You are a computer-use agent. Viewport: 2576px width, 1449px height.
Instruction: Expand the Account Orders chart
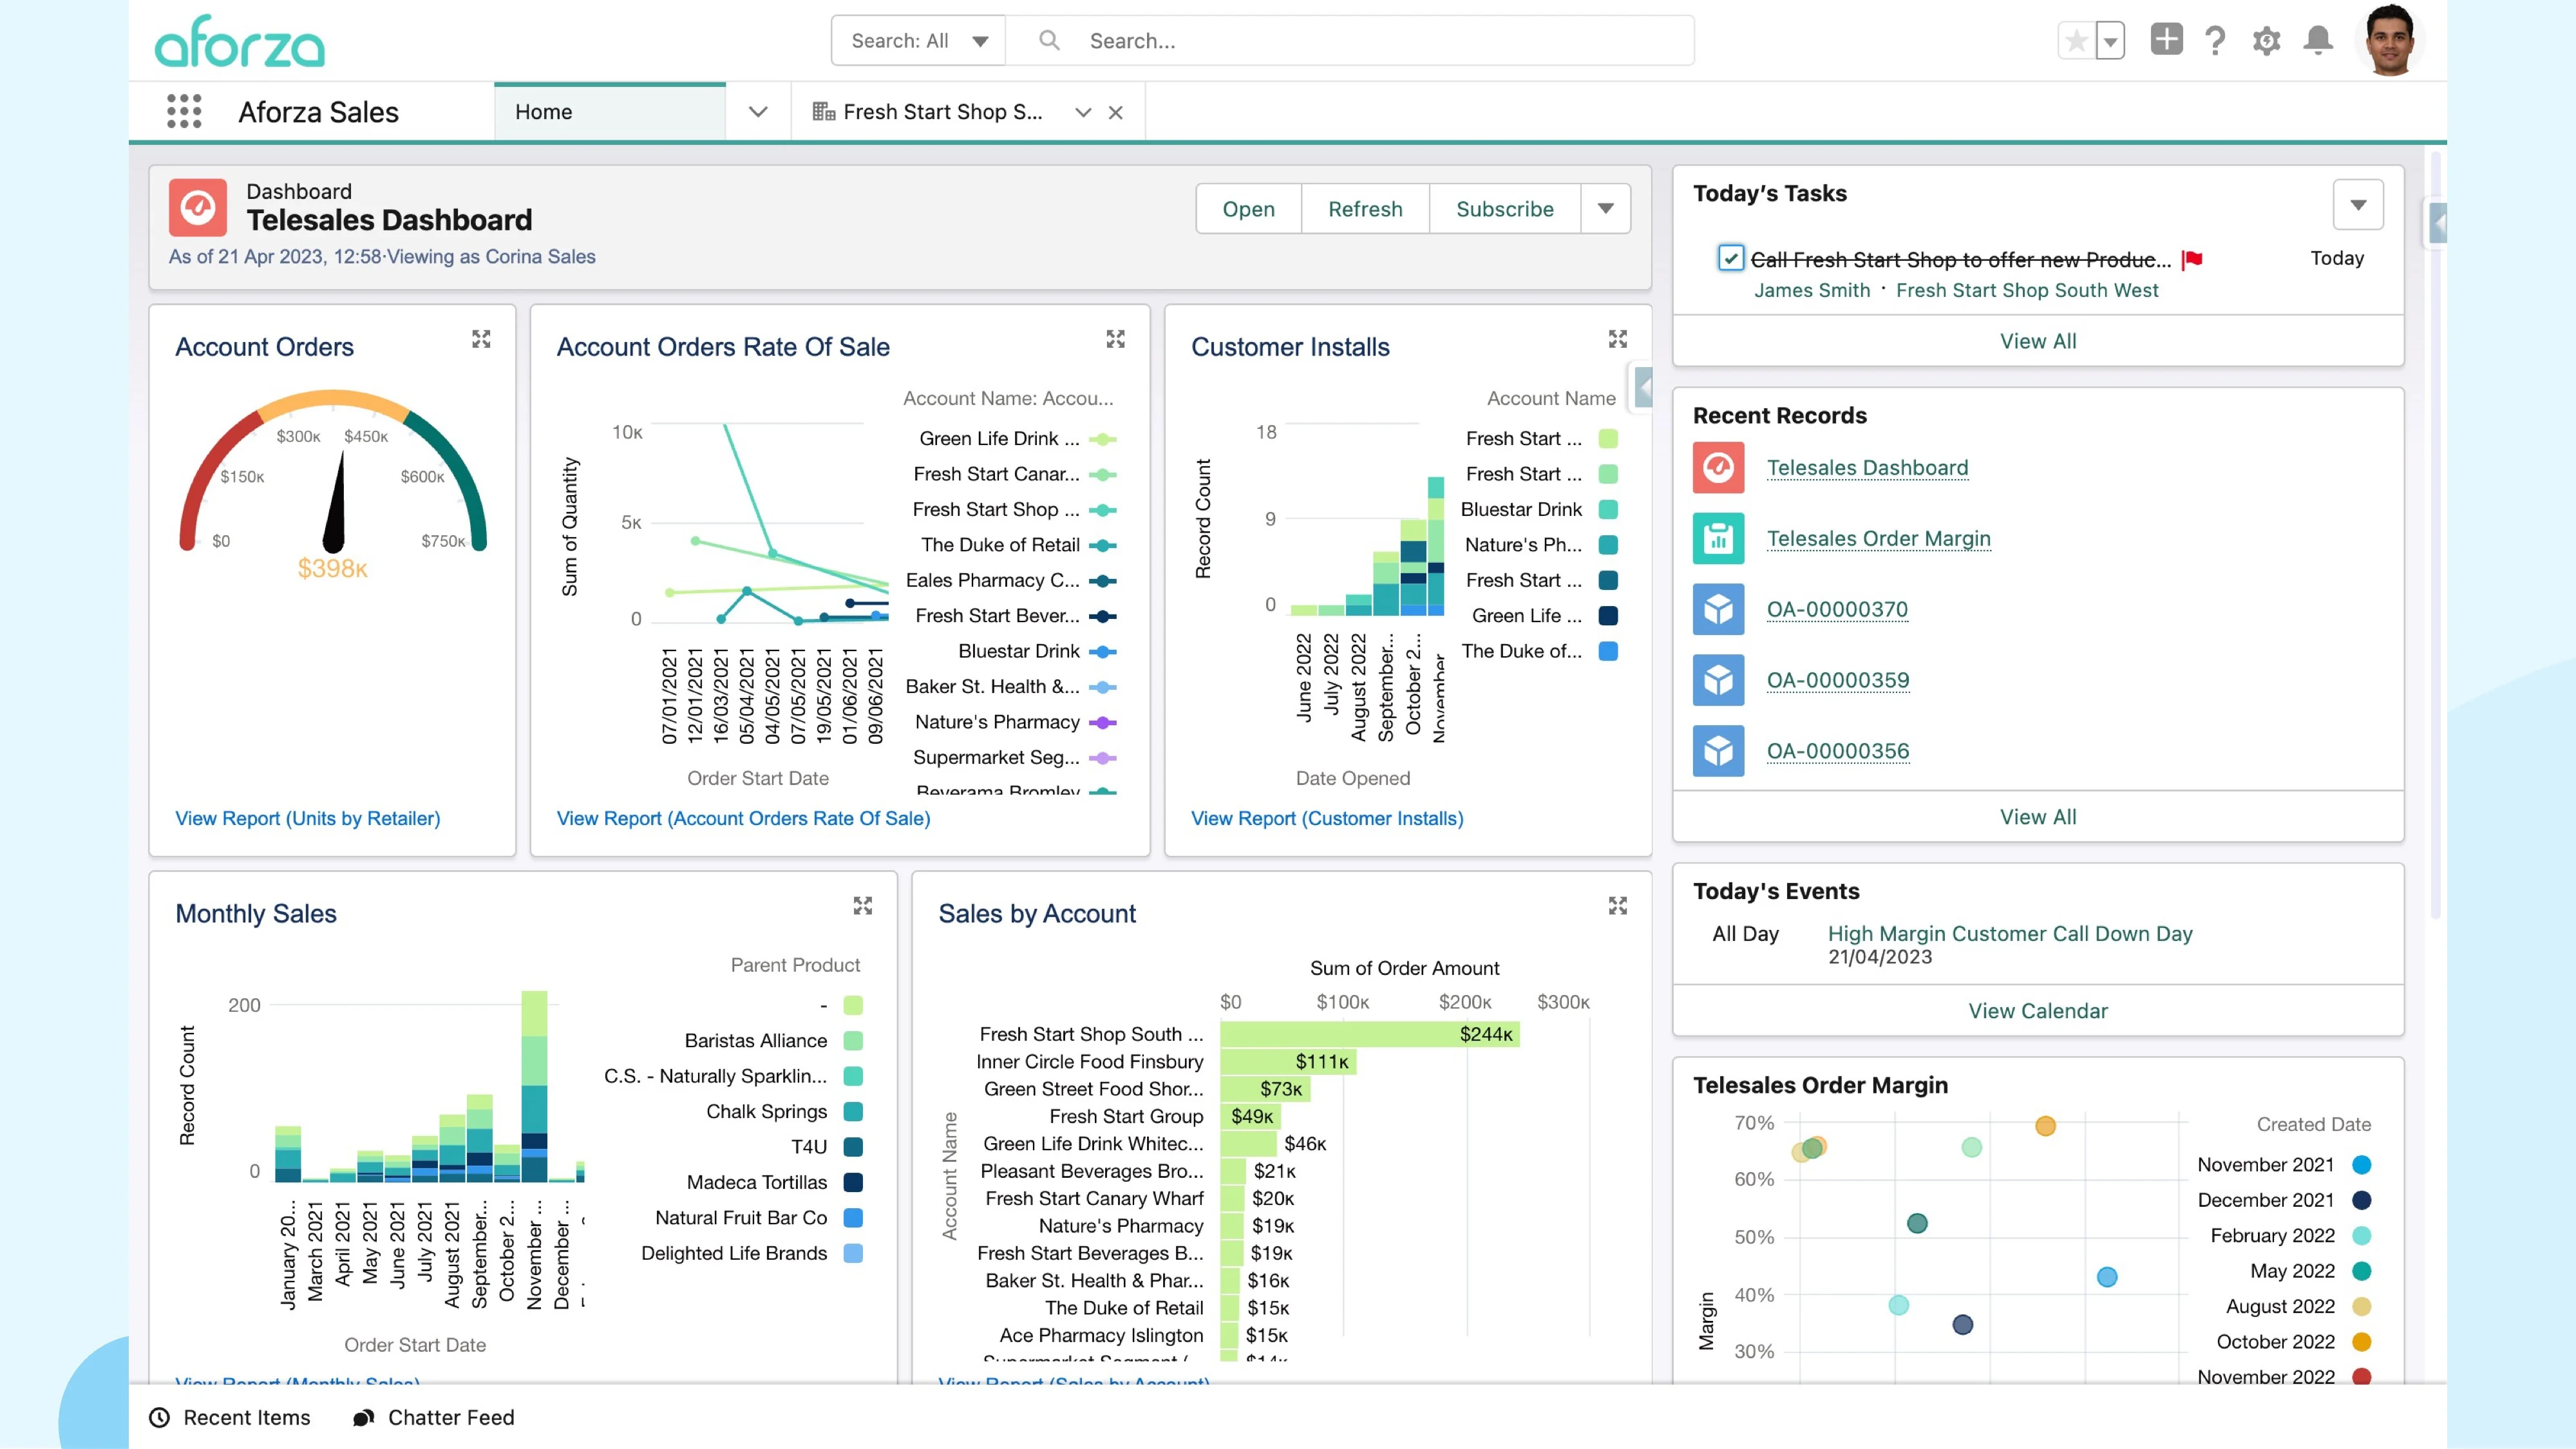coord(481,339)
